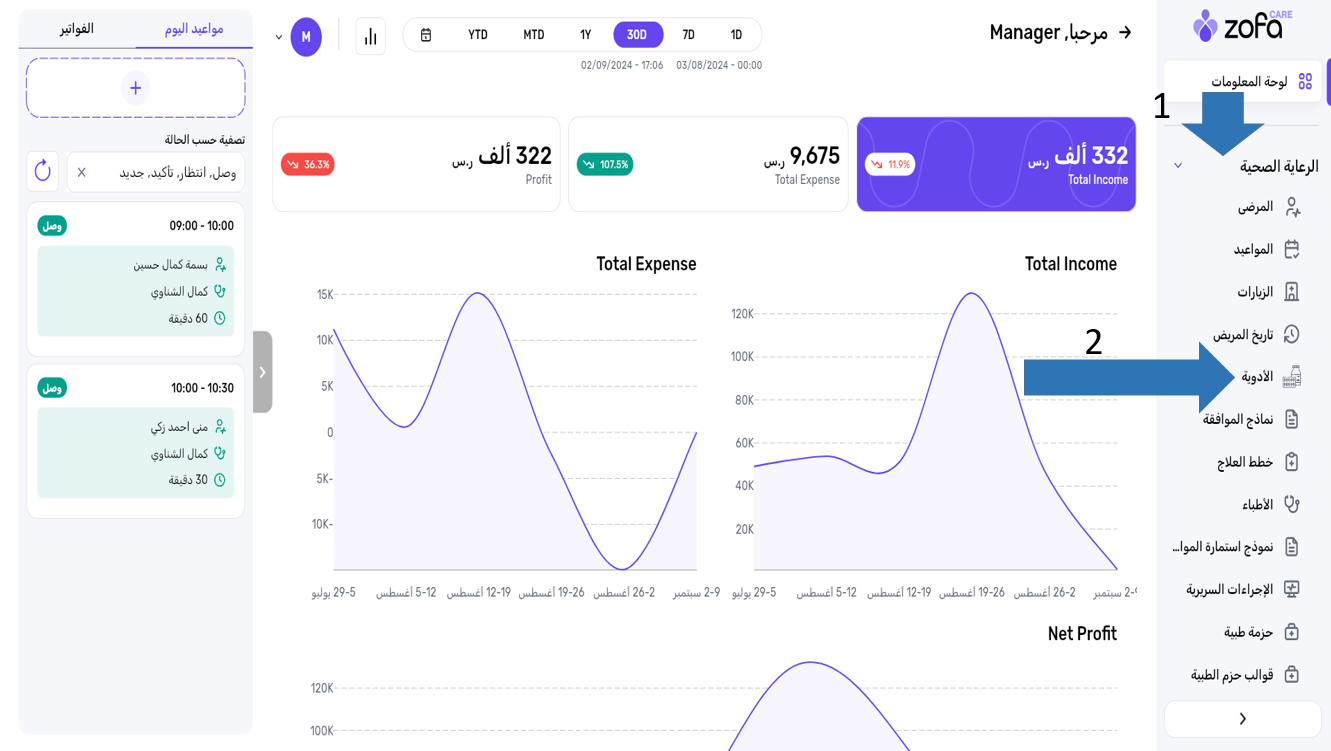Open the user avatar M dropdown
The width and height of the screenshot is (1331, 751).
tap(305, 37)
